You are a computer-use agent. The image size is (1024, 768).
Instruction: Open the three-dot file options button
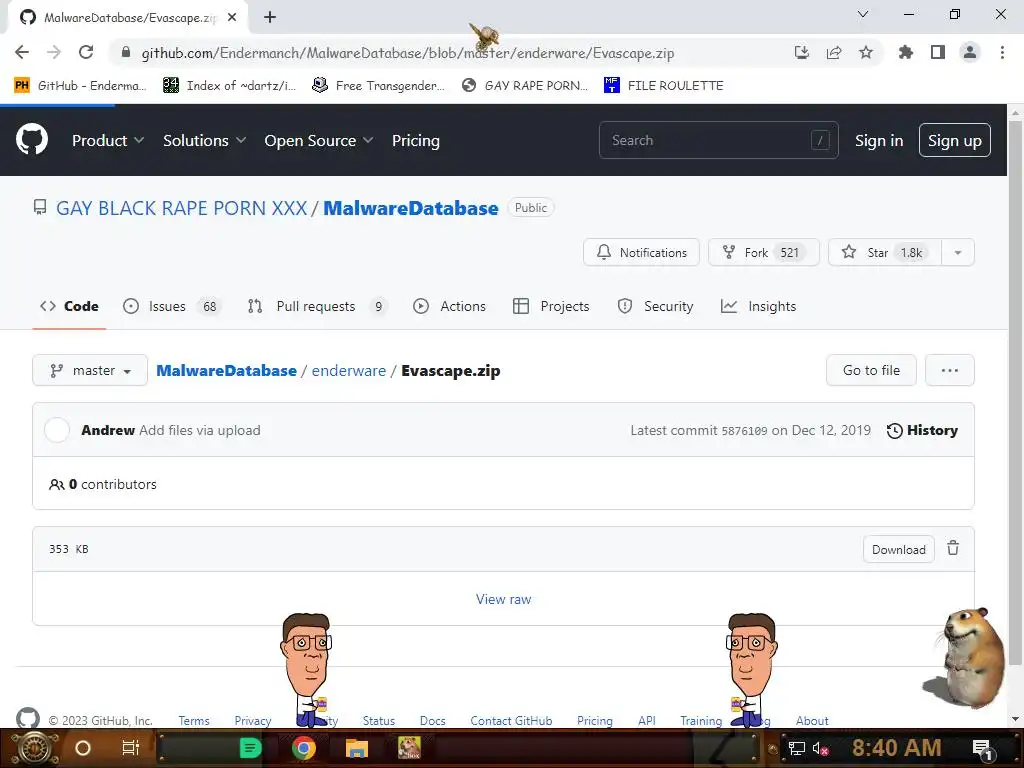pyautogui.click(x=950, y=370)
